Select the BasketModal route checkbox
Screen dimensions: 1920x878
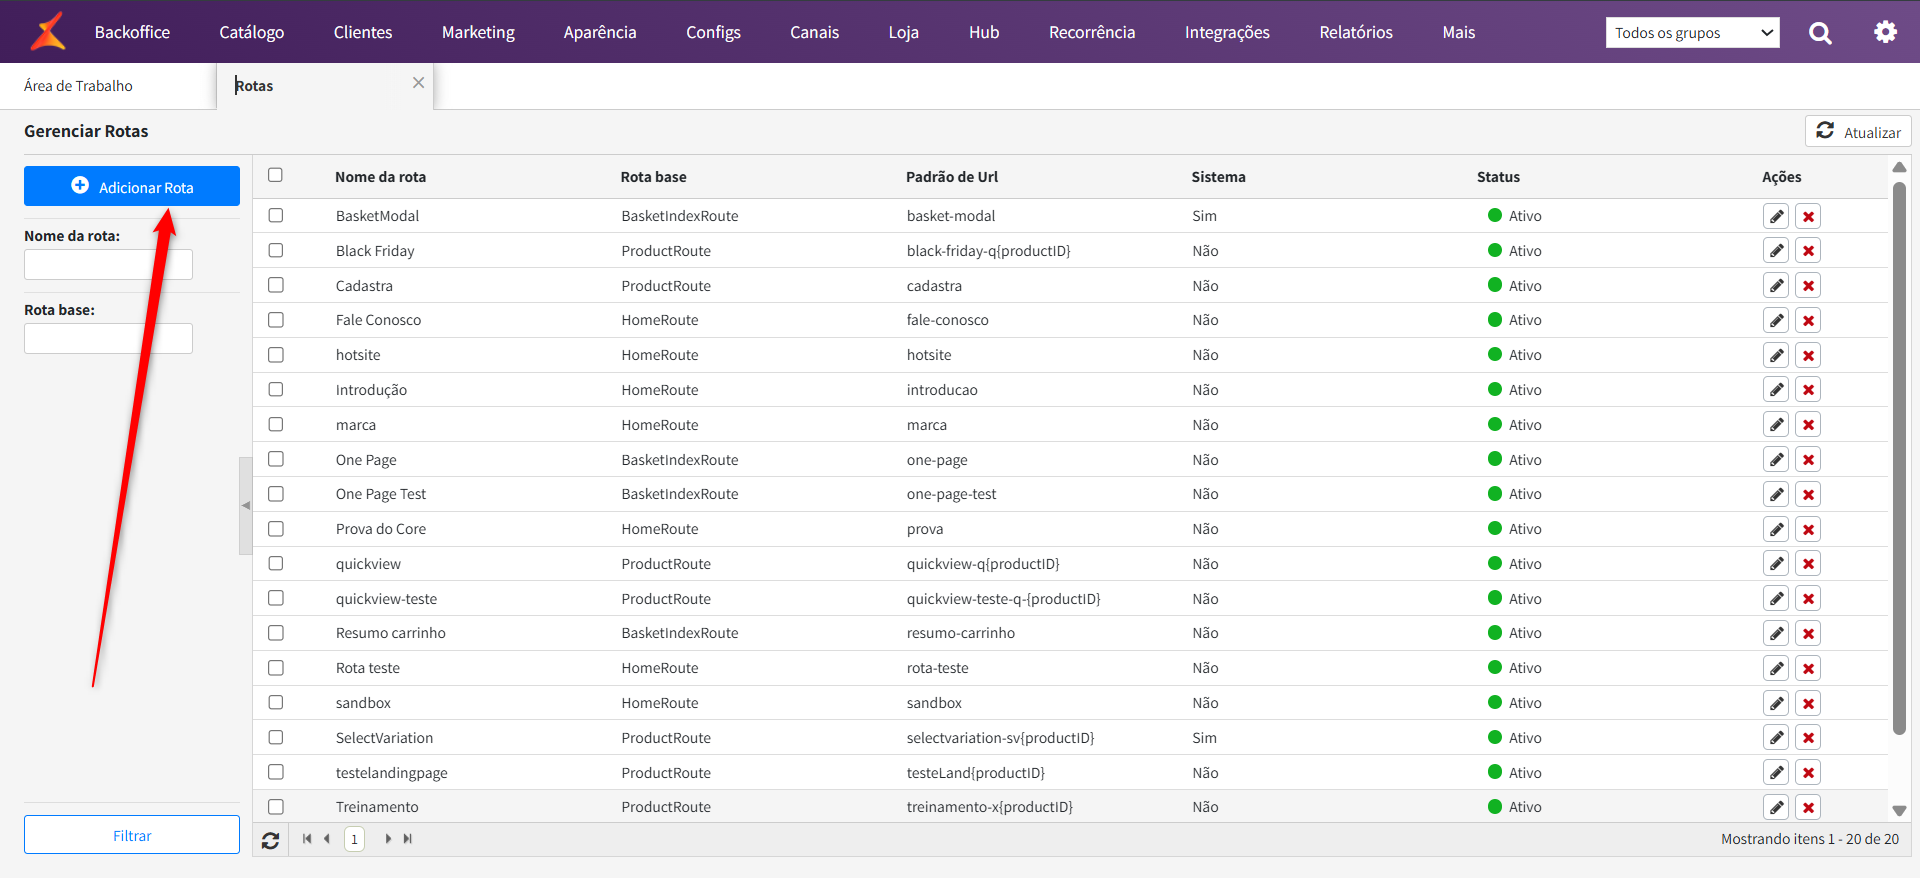276,216
